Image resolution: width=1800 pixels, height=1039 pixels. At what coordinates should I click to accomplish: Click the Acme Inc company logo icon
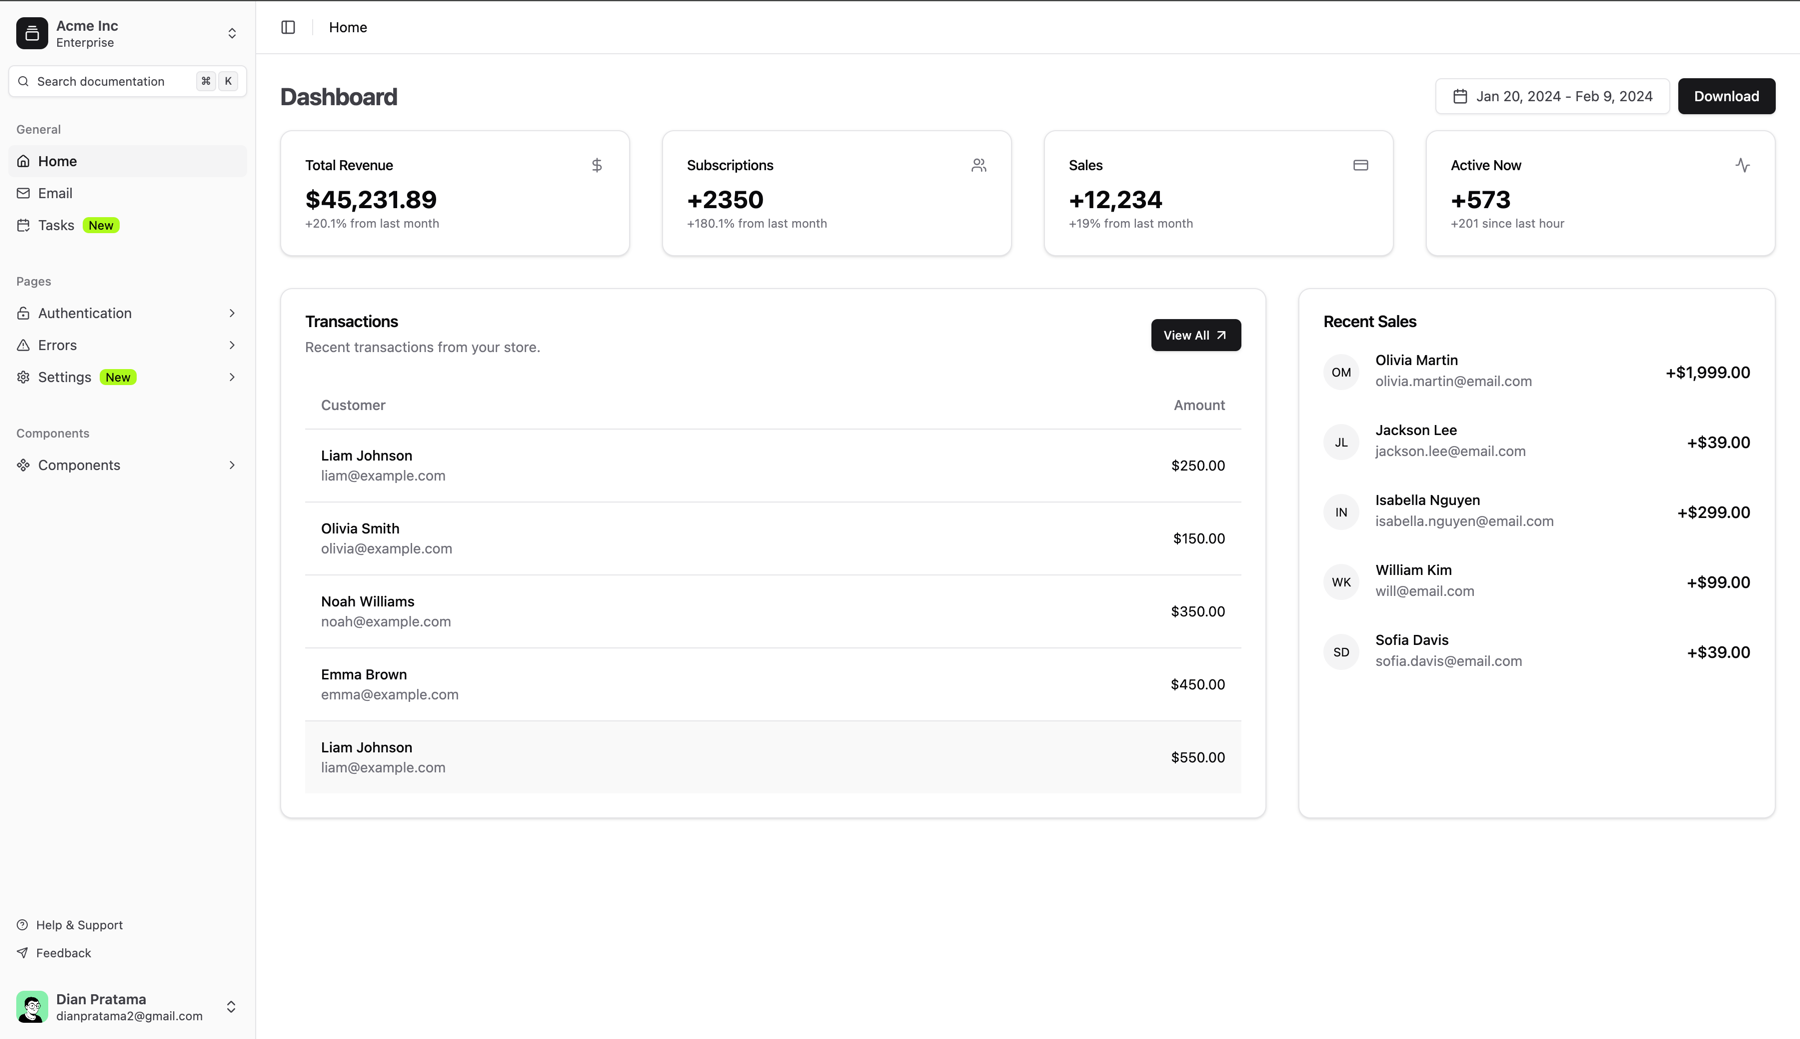tap(31, 32)
